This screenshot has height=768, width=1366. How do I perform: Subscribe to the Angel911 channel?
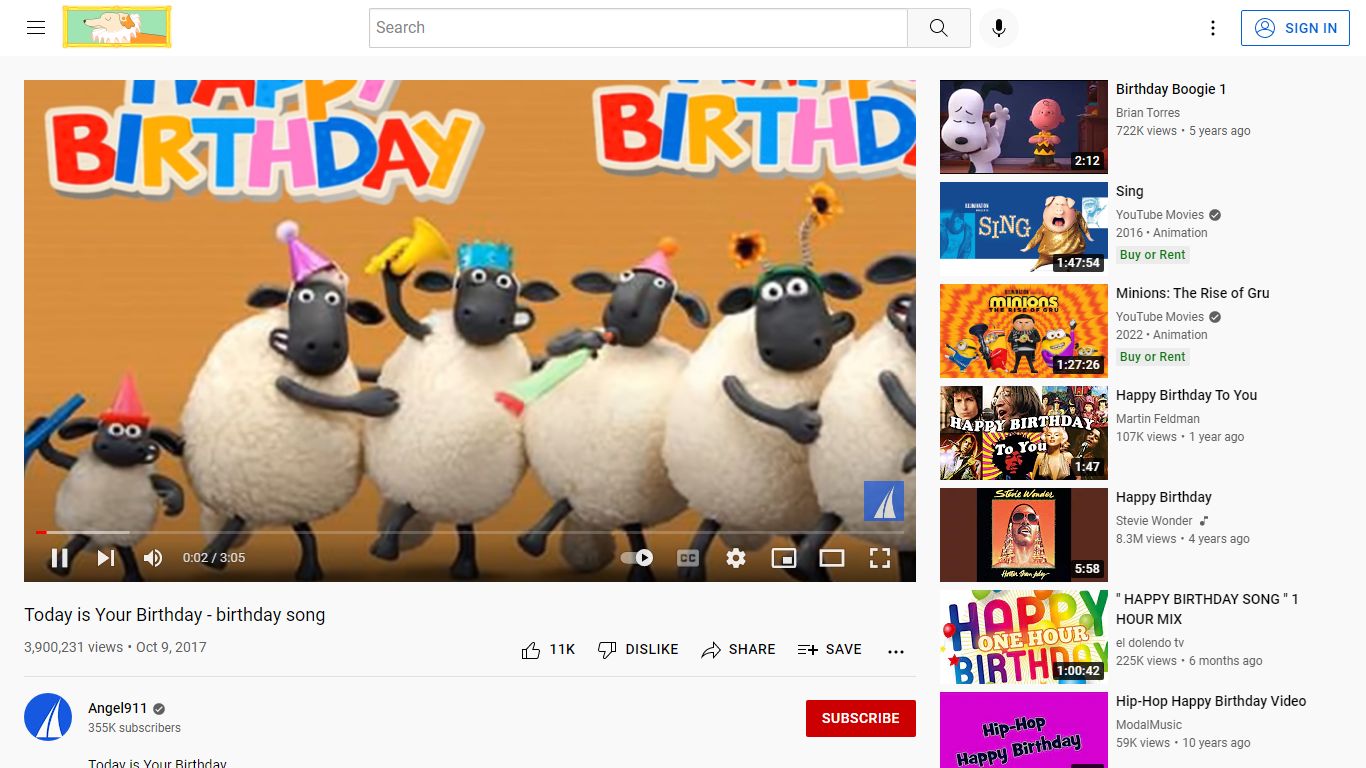tap(861, 718)
